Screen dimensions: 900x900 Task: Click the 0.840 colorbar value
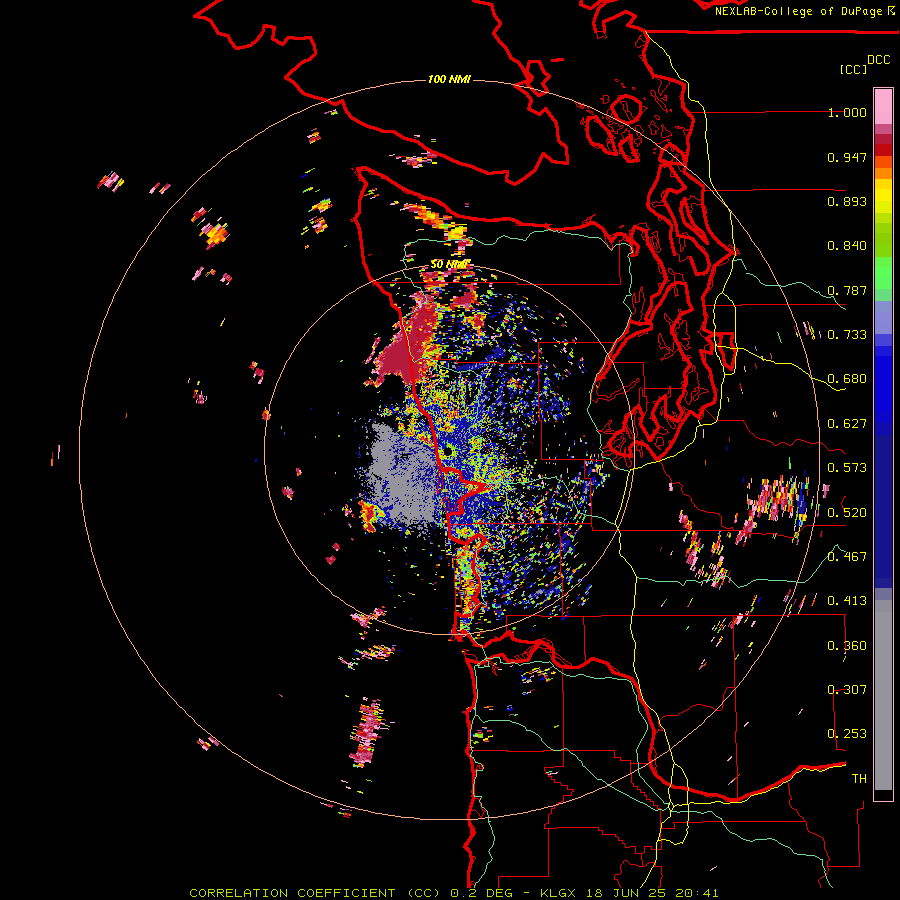(x=847, y=246)
